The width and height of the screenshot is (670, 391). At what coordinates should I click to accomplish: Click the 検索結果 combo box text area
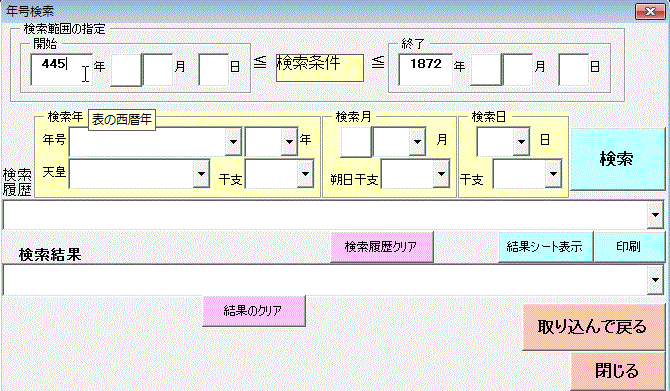point(325,279)
